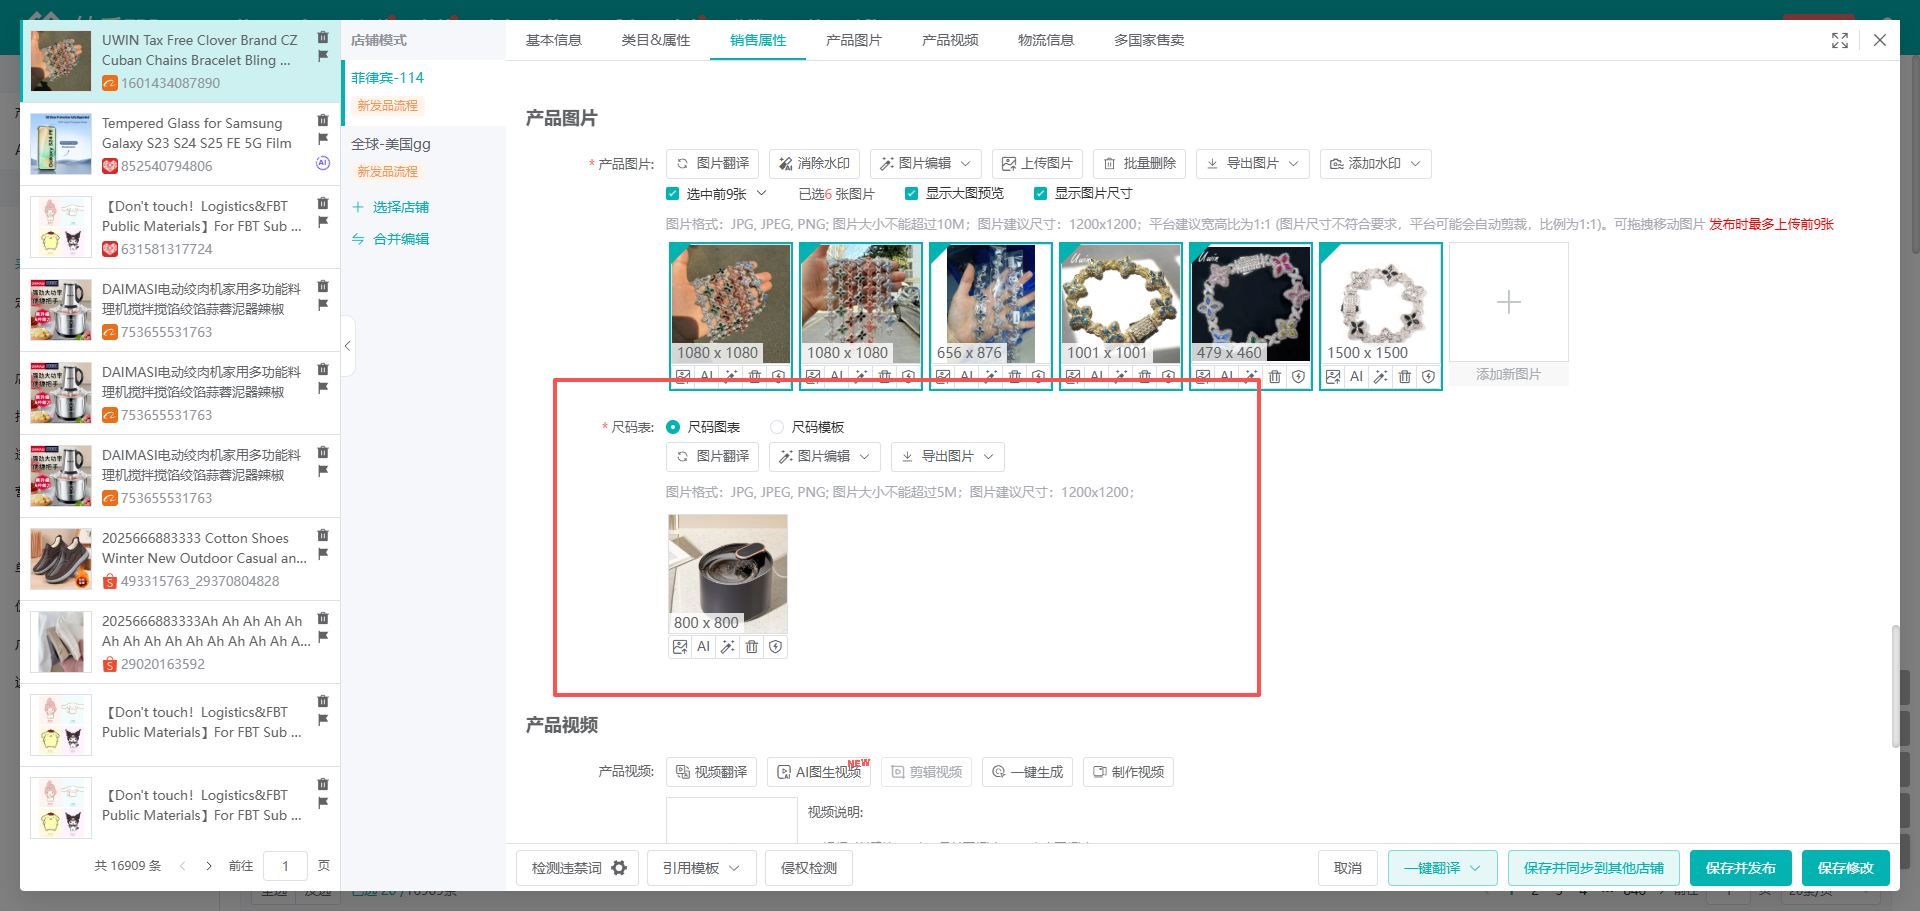The image size is (1920, 911).
Task: Toggle the 显示图片尺寸 checkbox
Action: point(1040,194)
